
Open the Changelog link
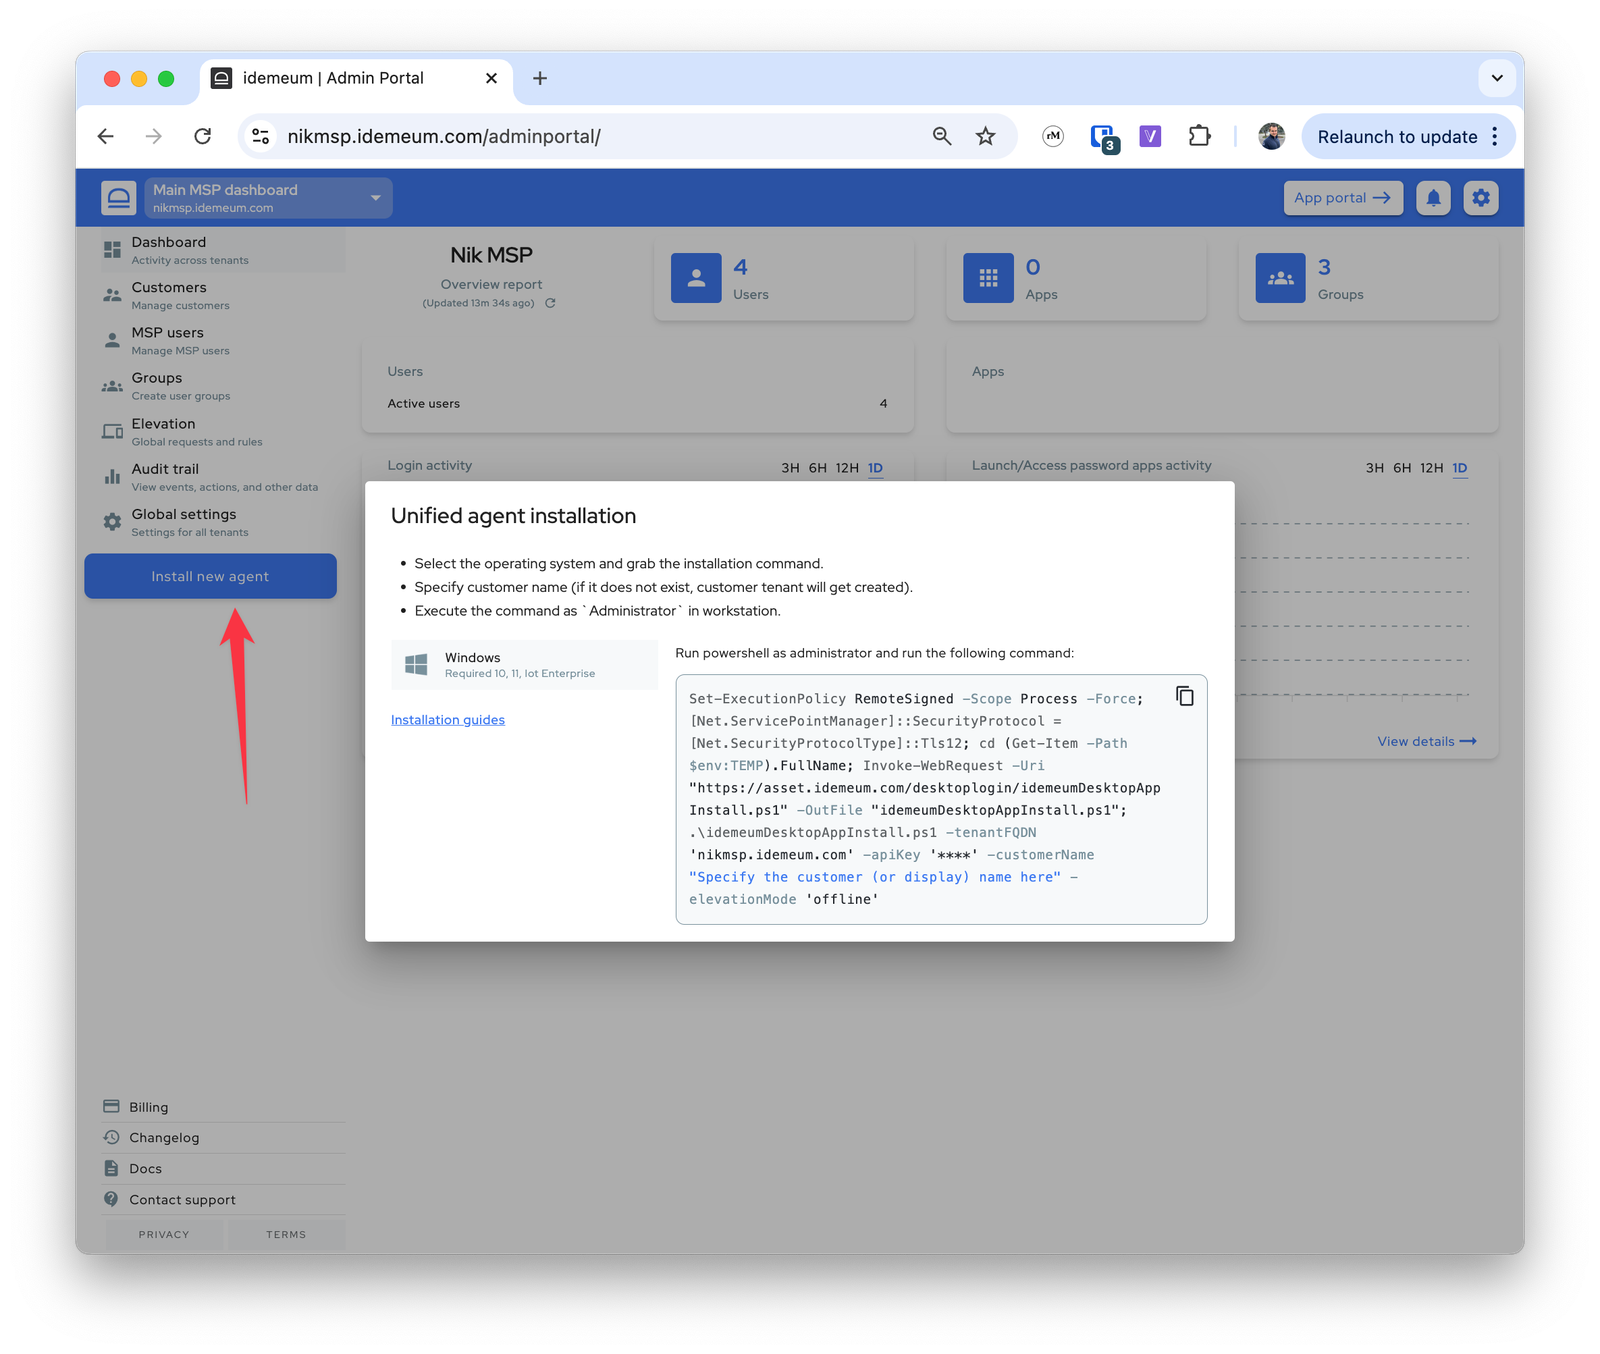point(224,1138)
